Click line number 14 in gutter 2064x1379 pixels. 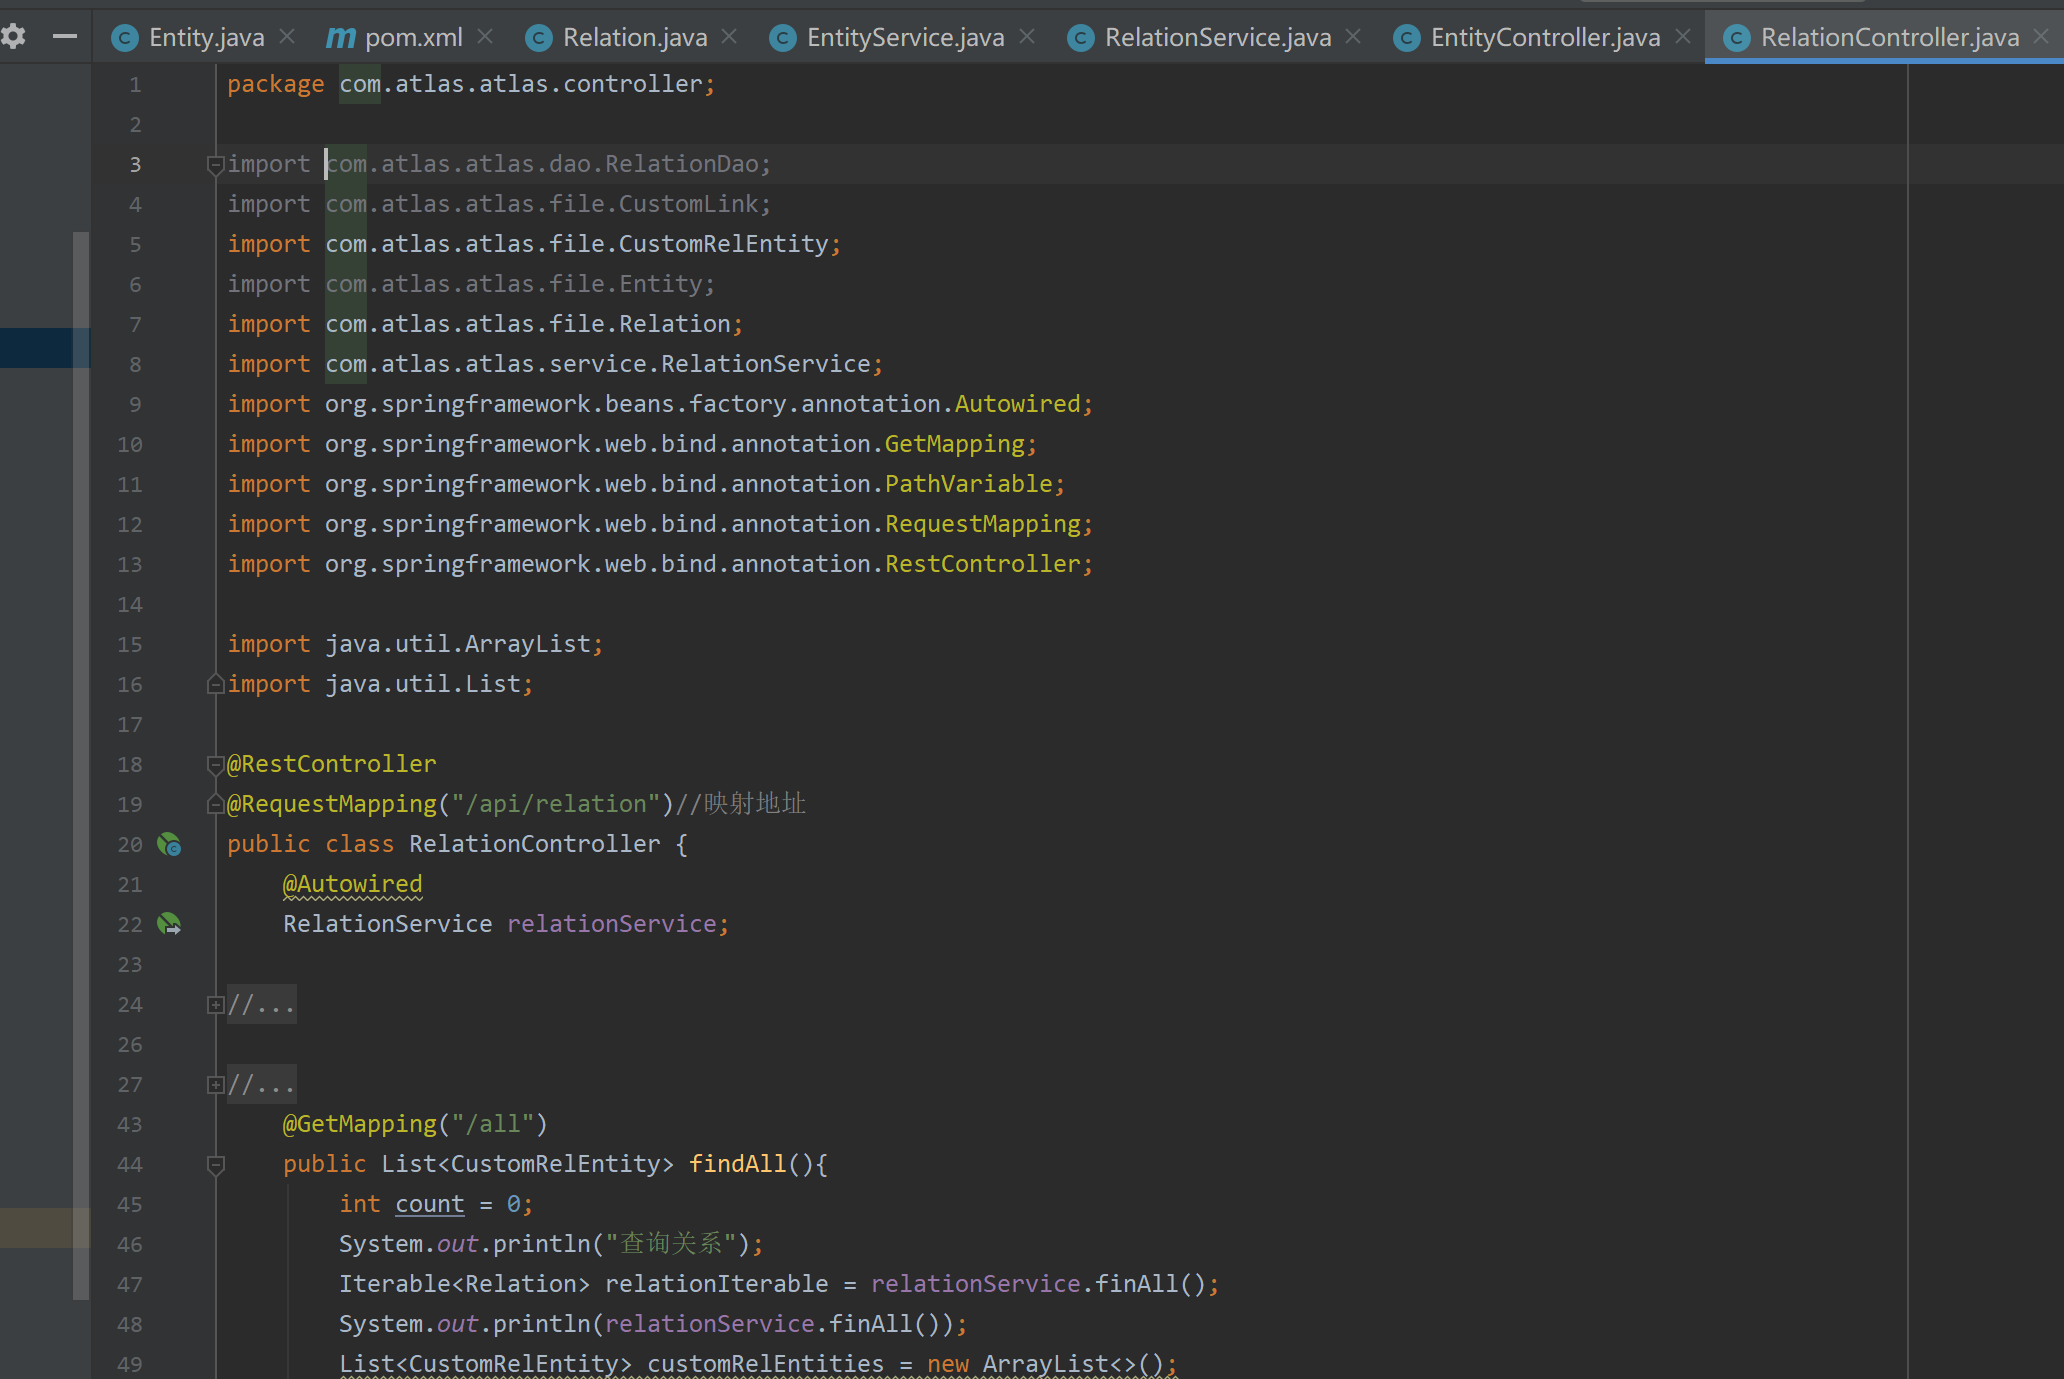tap(130, 605)
